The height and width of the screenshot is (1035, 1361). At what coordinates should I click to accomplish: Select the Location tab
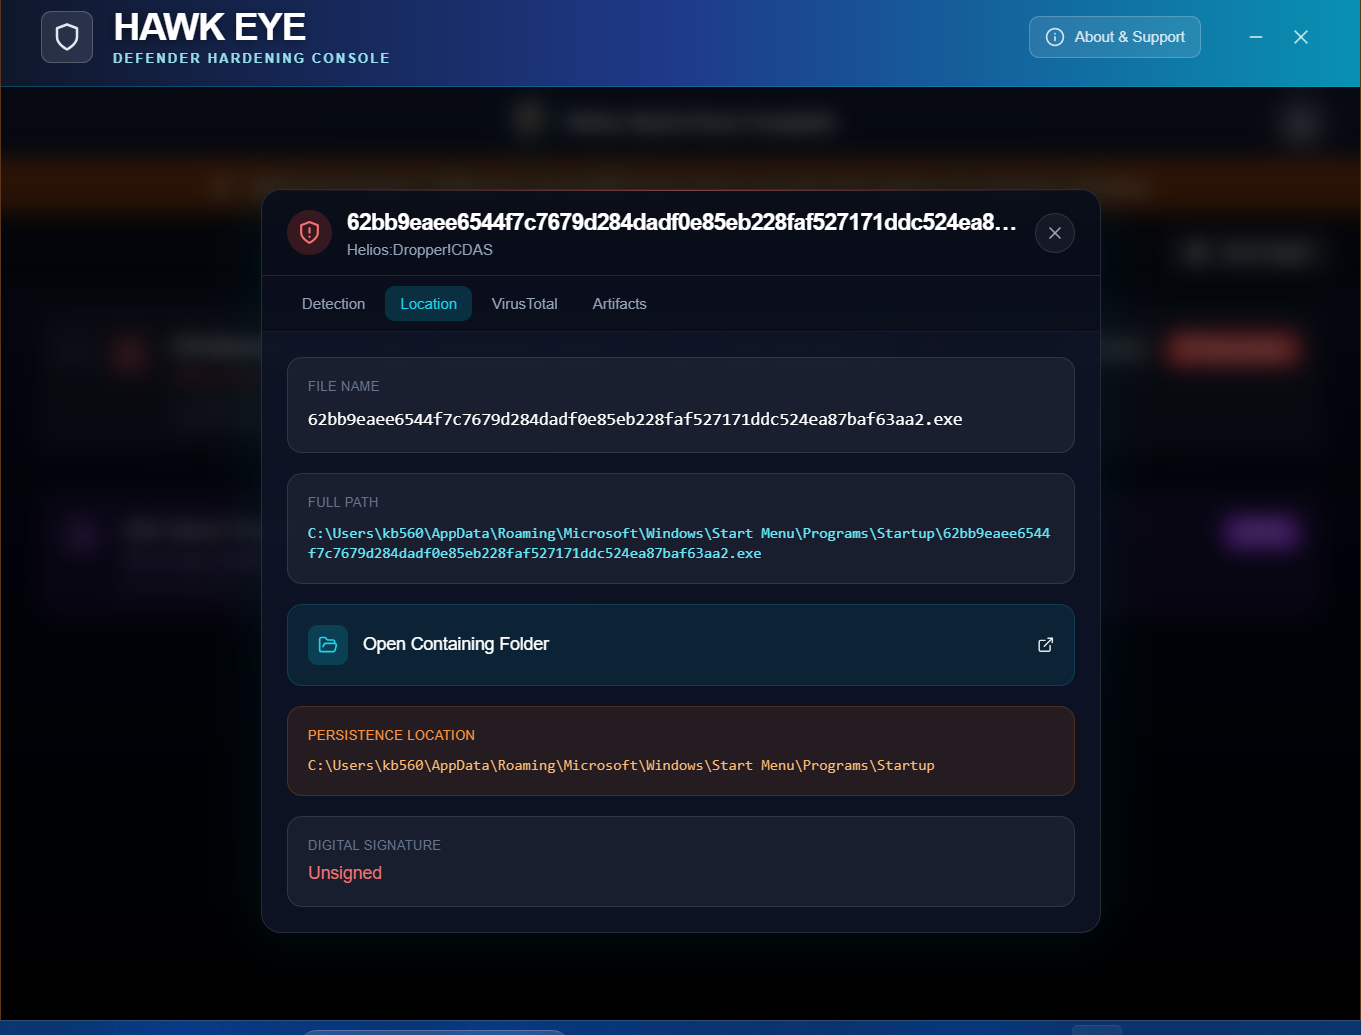[429, 304]
